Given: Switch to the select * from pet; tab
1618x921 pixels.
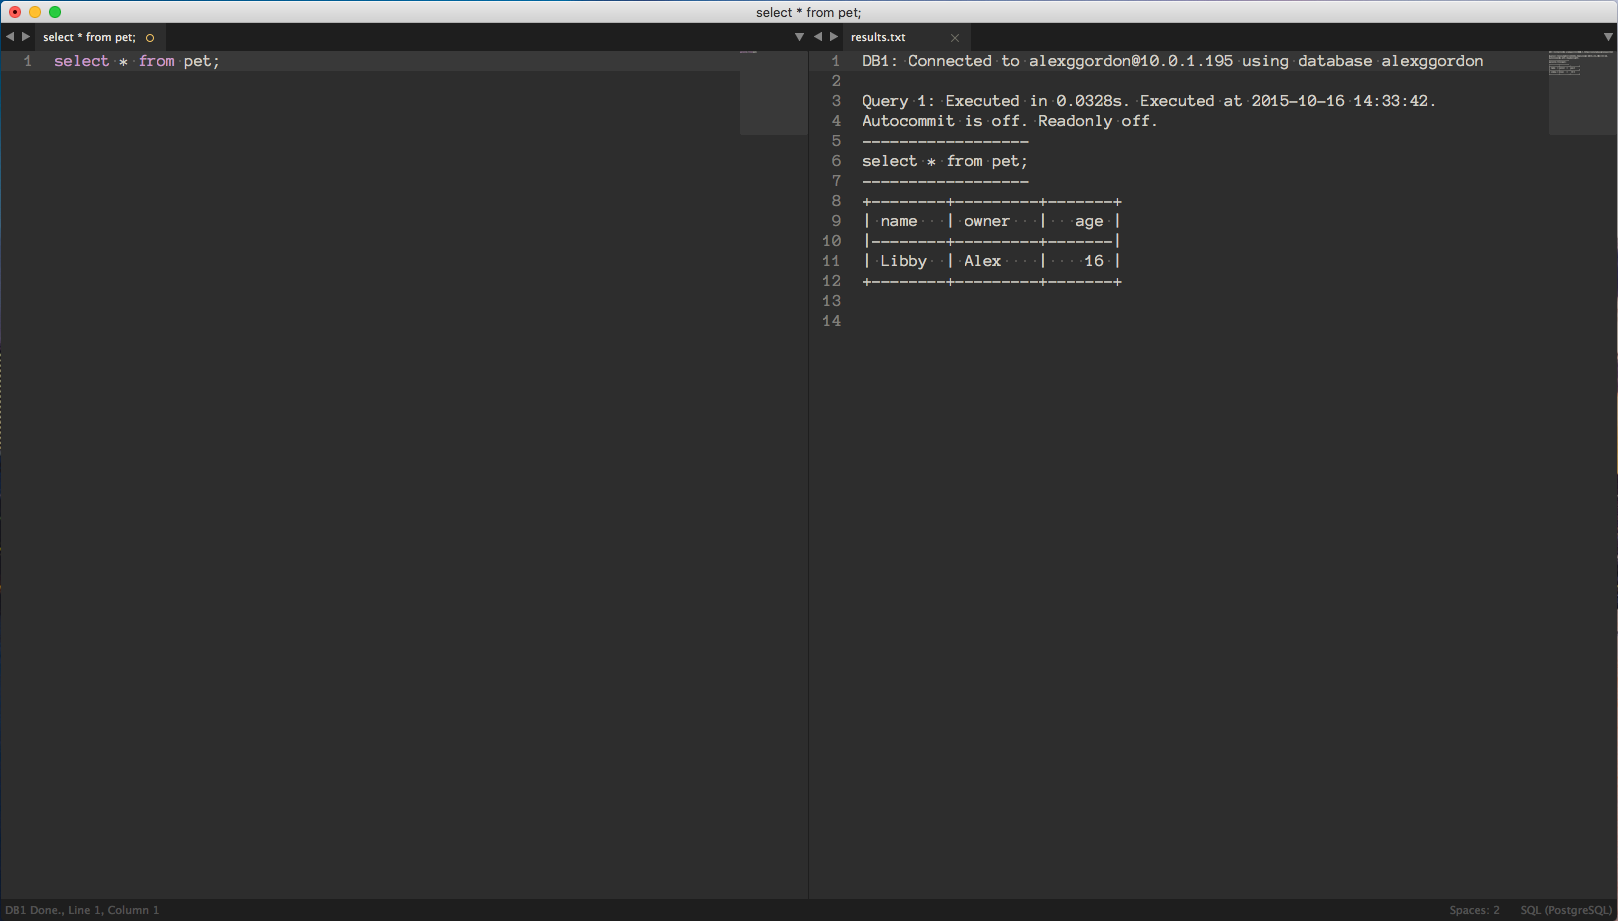Looking at the screenshot, I should (86, 37).
